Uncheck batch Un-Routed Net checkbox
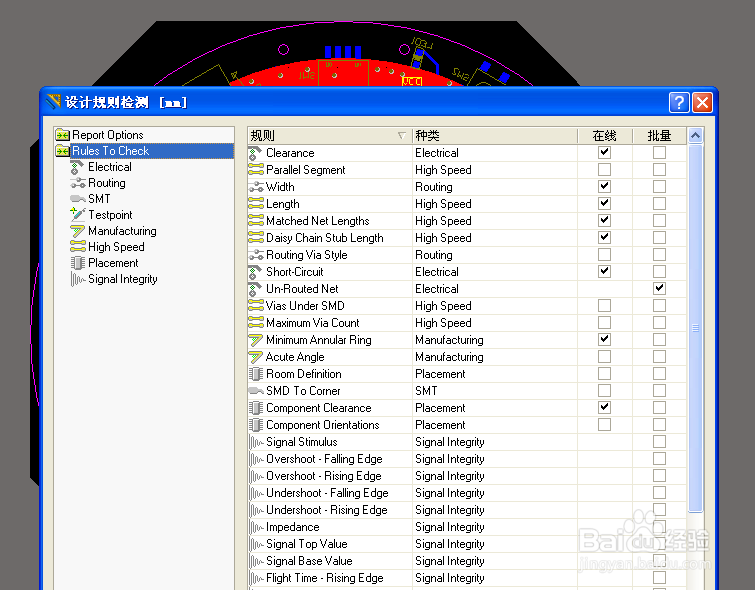This screenshot has width=755, height=590. [659, 288]
